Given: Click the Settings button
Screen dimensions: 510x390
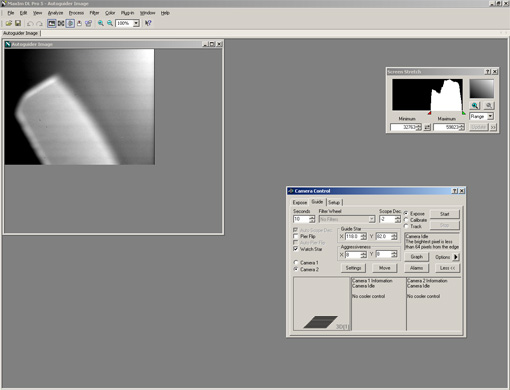Looking at the screenshot, I should 353,268.
